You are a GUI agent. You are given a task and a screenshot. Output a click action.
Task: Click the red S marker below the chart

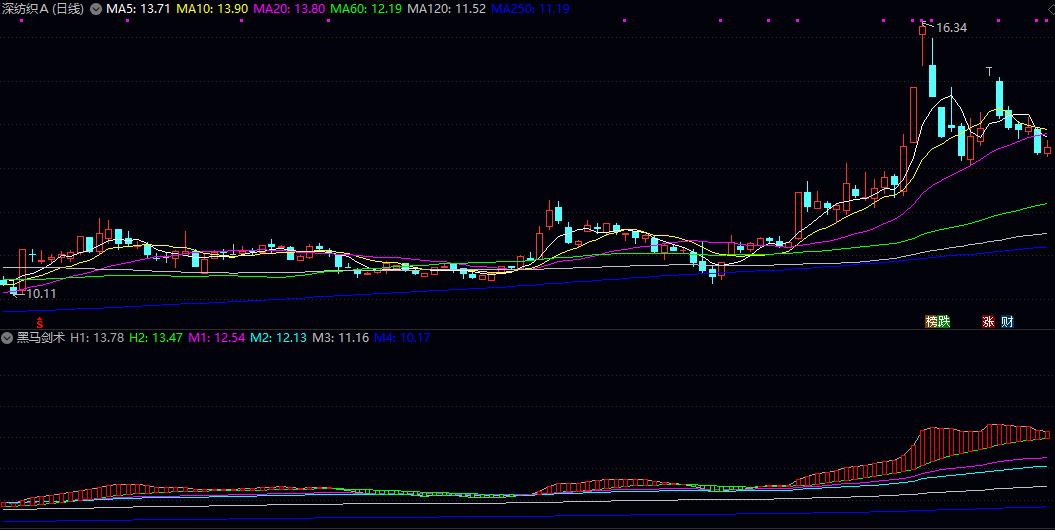[40, 323]
